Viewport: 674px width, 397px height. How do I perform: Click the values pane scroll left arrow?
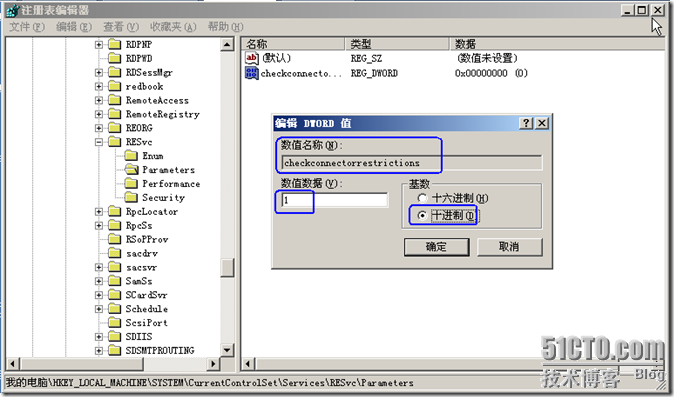click(x=248, y=364)
